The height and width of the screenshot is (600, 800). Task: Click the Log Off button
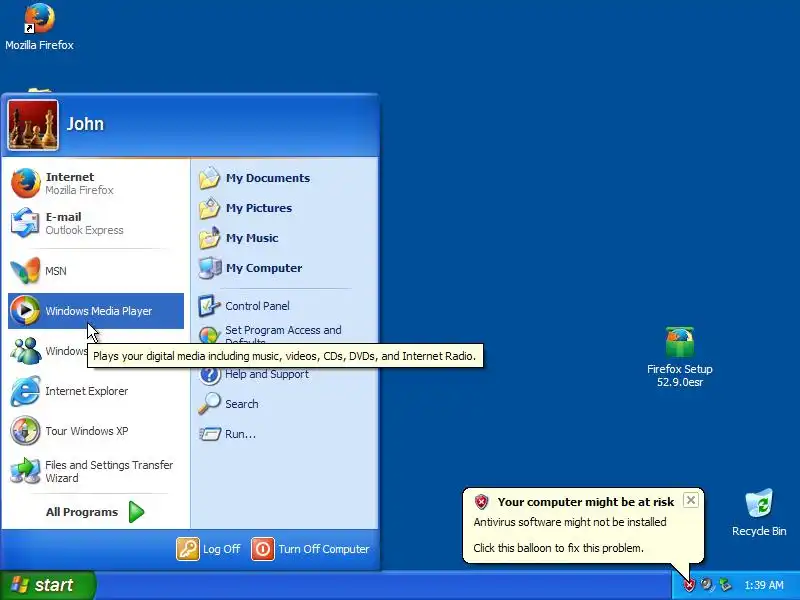tap(208, 549)
